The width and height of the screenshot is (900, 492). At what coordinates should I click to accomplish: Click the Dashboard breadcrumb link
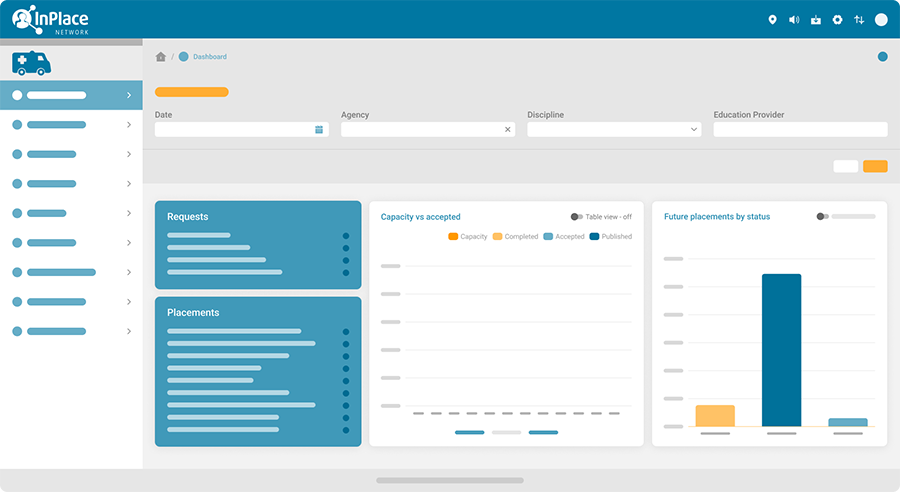(x=210, y=57)
